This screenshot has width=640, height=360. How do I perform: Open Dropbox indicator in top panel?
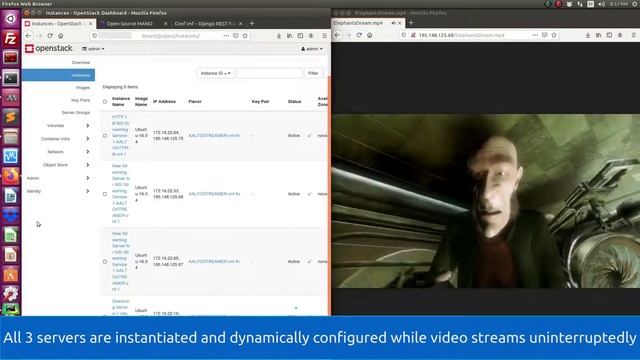(x=569, y=4)
